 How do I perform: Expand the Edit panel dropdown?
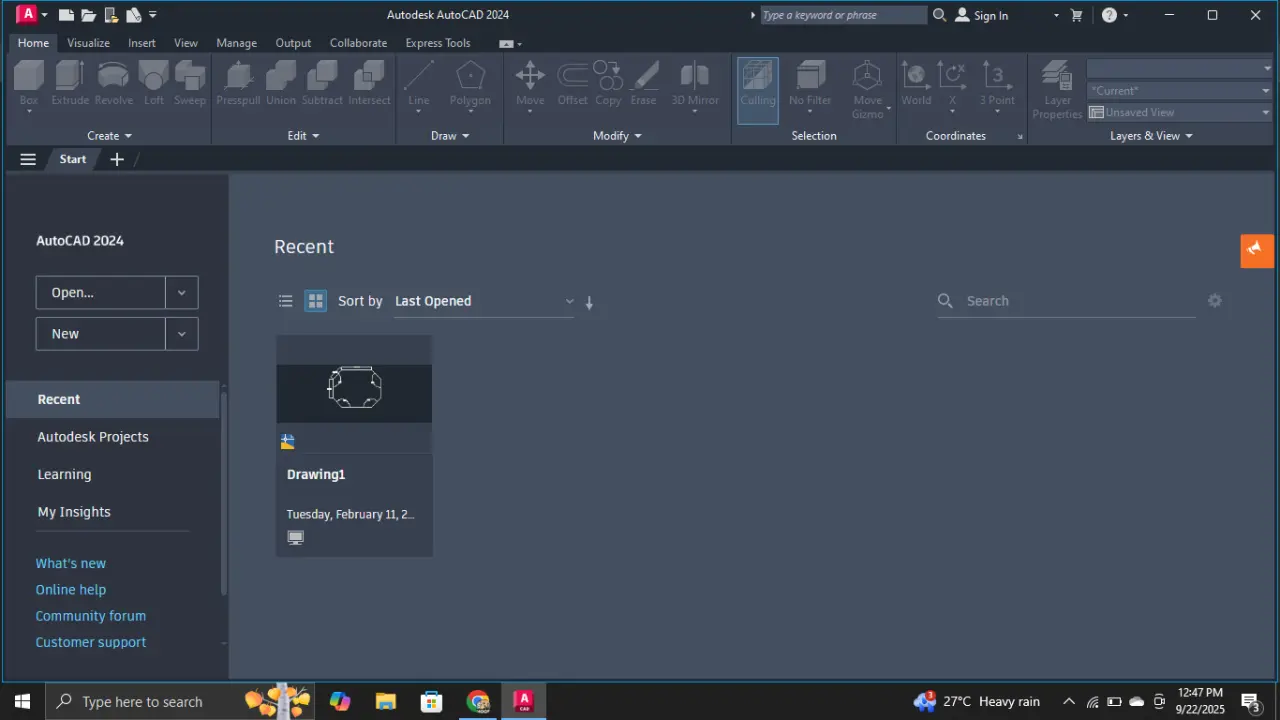point(303,136)
